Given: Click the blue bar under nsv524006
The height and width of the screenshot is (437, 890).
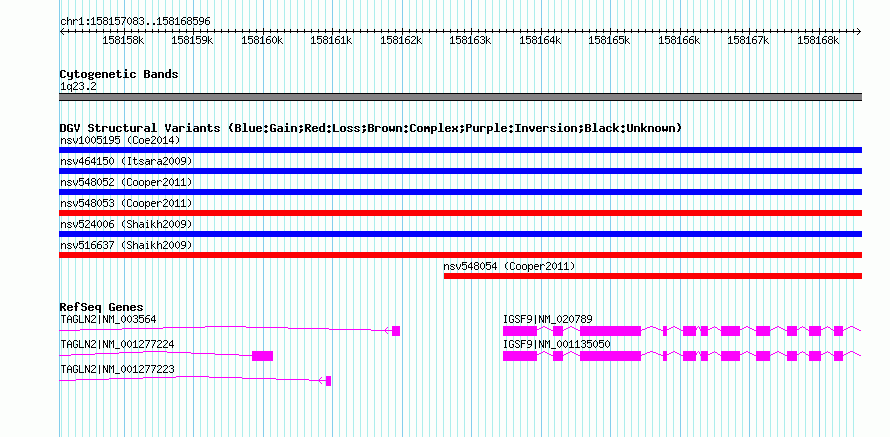Looking at the screenshot, I should (x=460, y=234).
